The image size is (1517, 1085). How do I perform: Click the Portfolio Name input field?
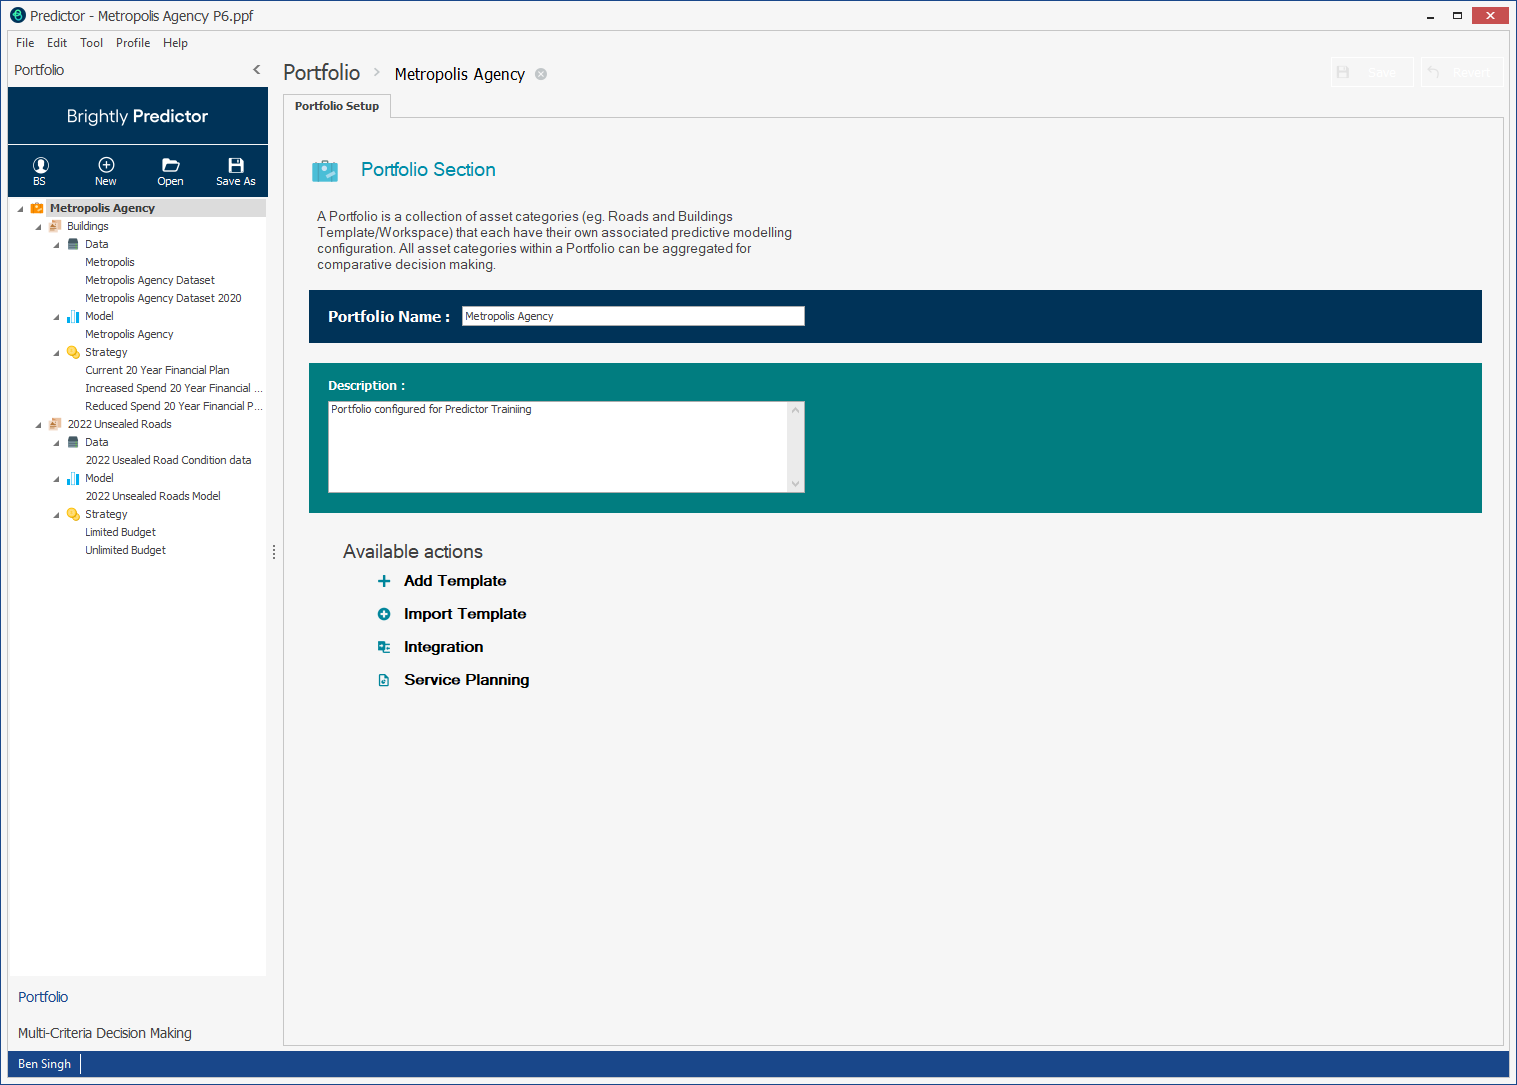633,316
